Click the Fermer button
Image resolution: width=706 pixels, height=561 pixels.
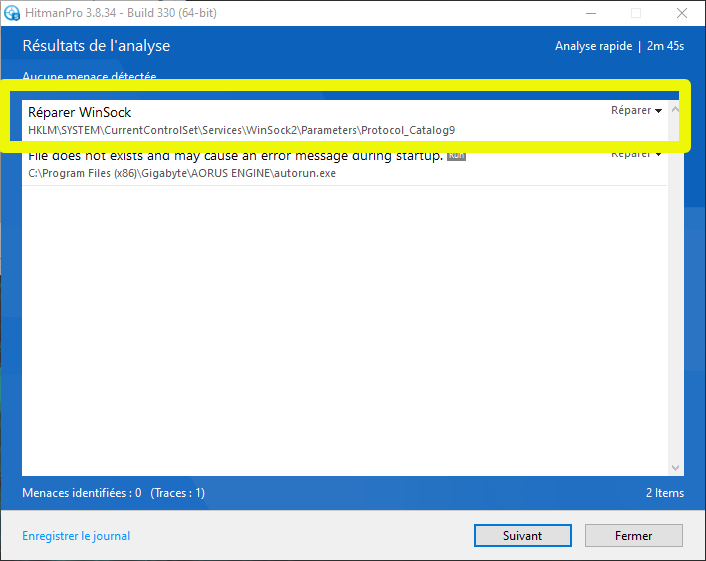[x=634, y=535]
